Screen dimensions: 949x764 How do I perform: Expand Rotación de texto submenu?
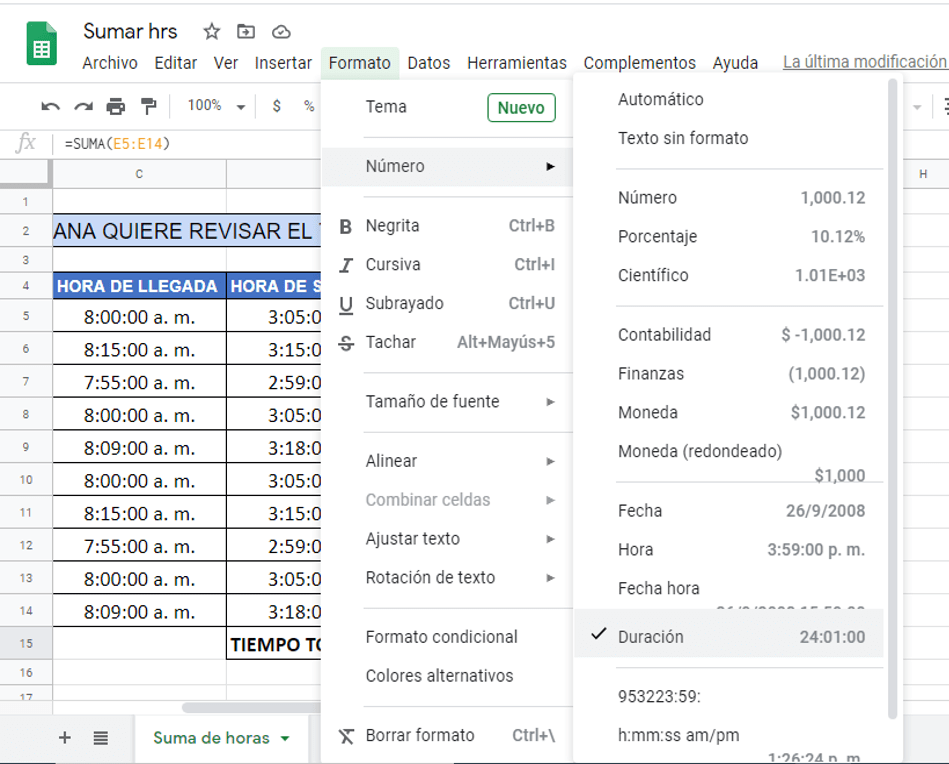[447, 578]
